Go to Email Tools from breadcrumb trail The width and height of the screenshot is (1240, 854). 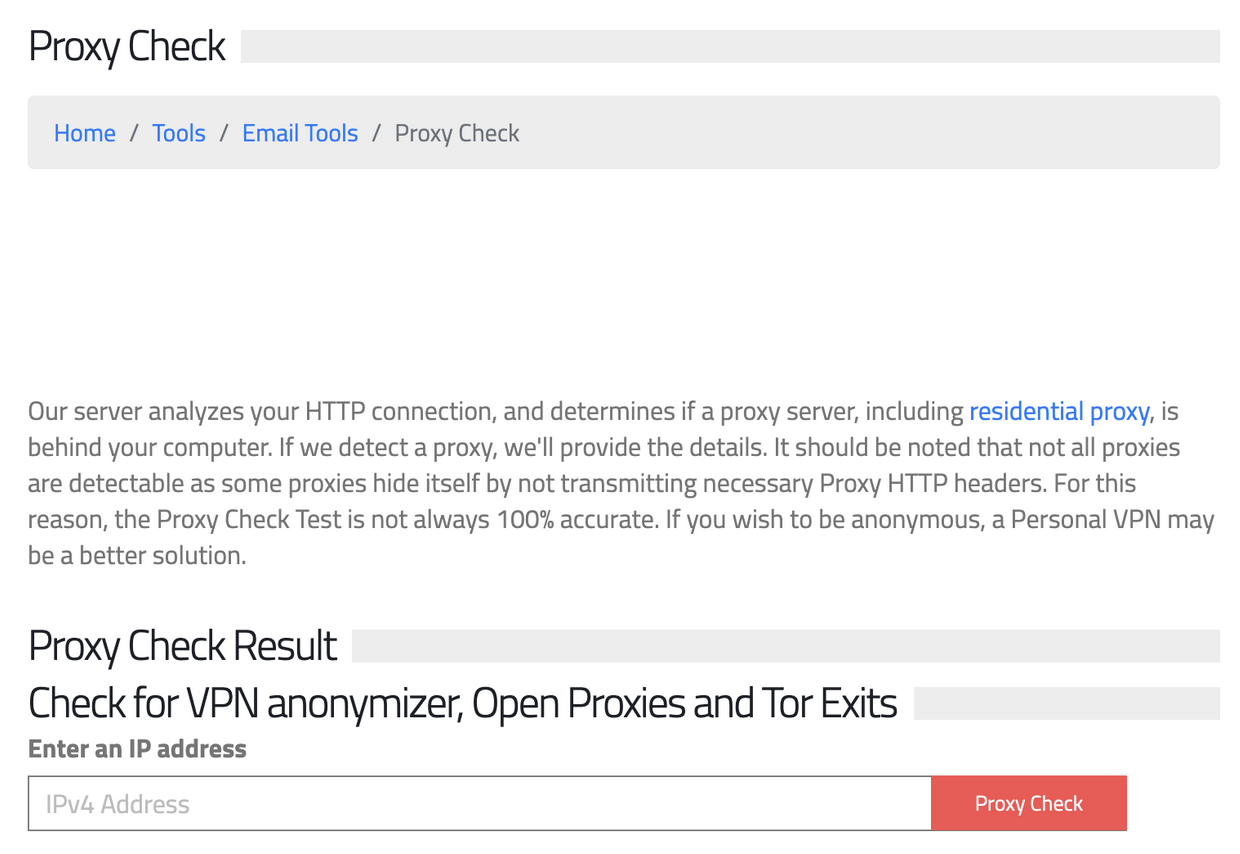pos(299,132)
